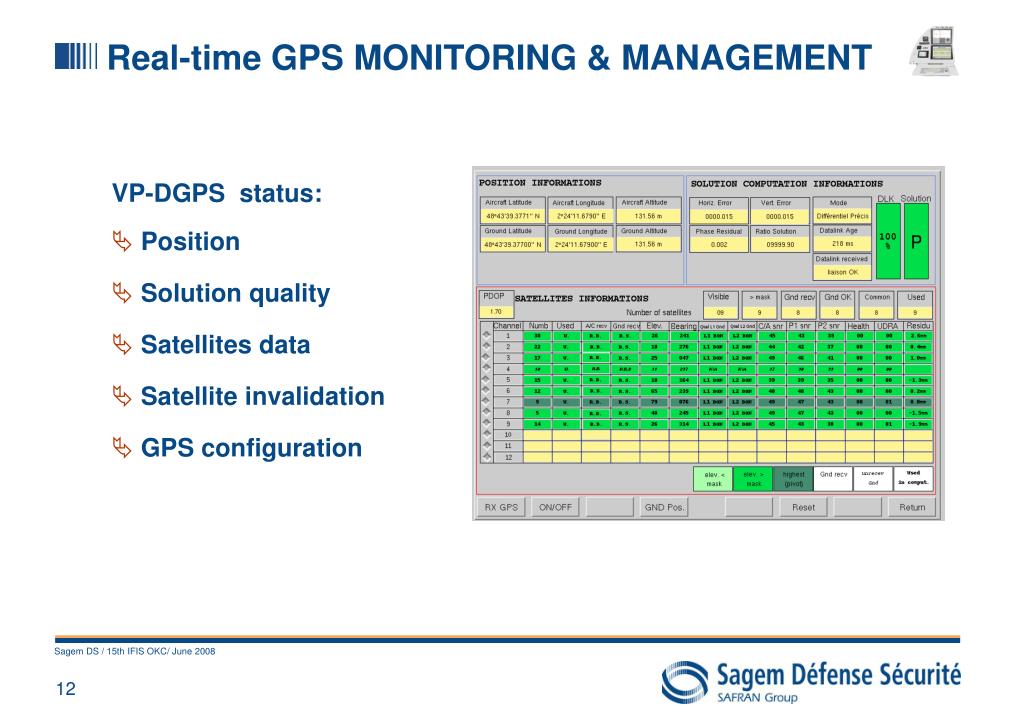Toggle the diamond selector for channel 10
1024x724 pixels.
pyautogui.click(x=486, y=435)
